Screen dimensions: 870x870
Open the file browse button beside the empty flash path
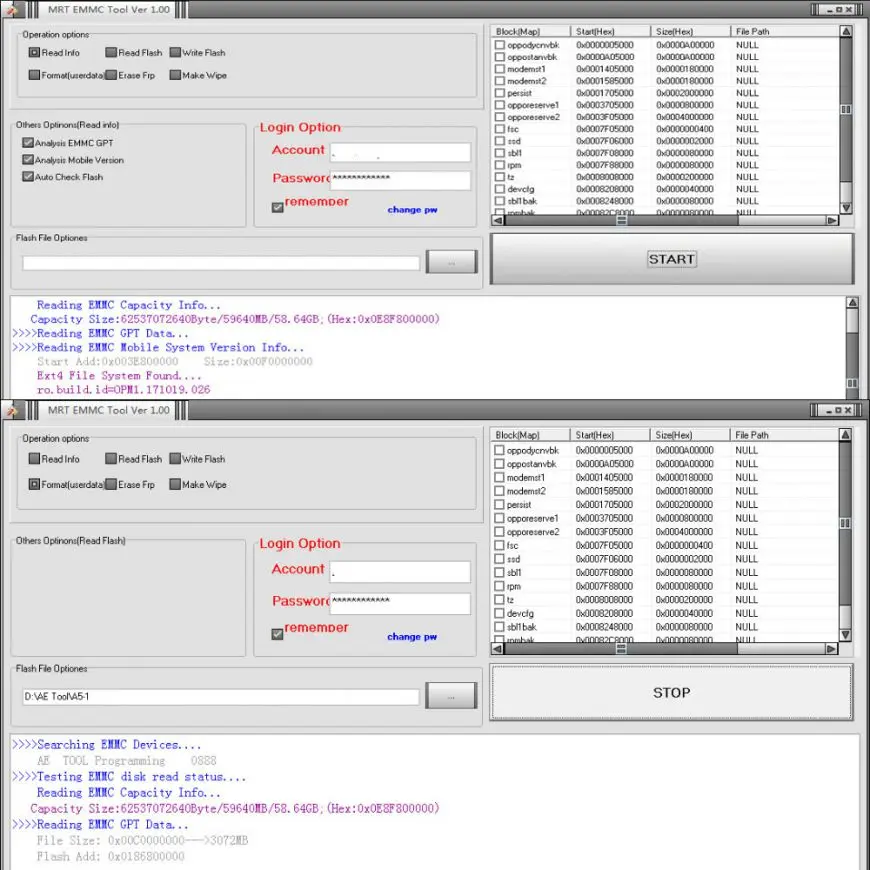point(452,262)
